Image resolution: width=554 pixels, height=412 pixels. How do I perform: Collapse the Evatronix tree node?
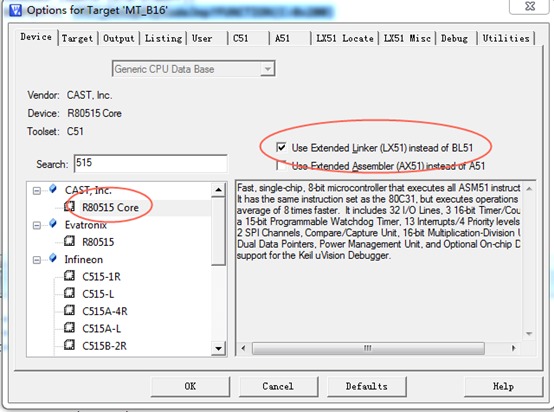pyautogui.click(x=36, y=225)
